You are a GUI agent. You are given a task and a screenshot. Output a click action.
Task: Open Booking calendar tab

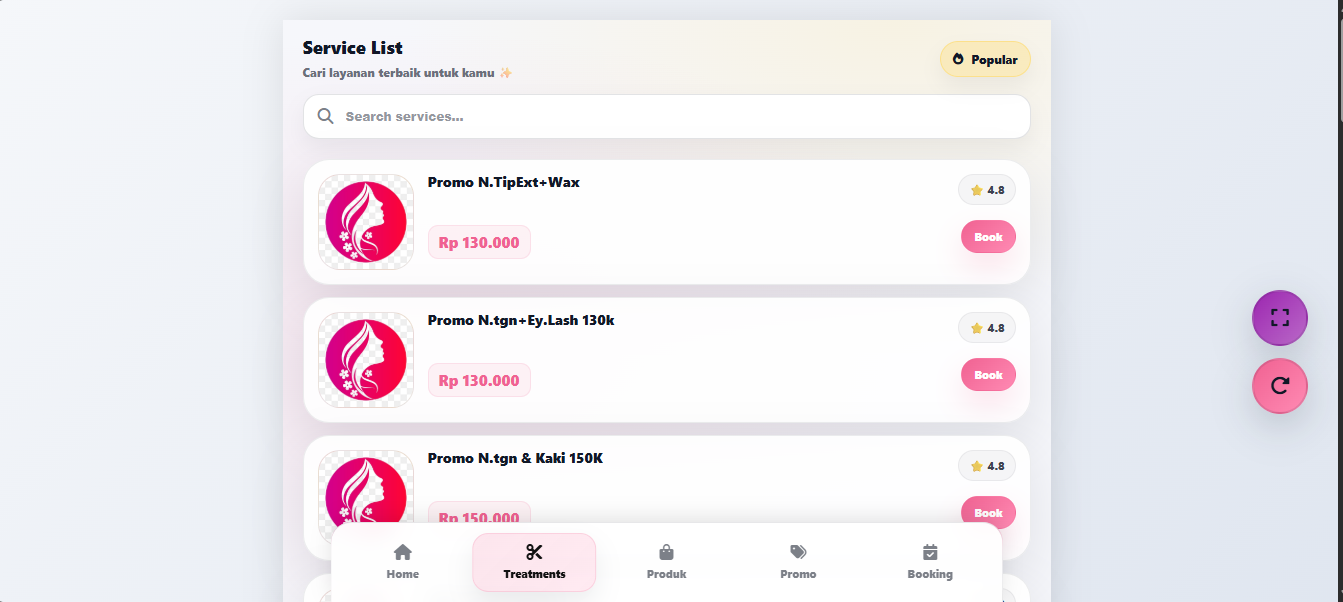tap(930, 561)
